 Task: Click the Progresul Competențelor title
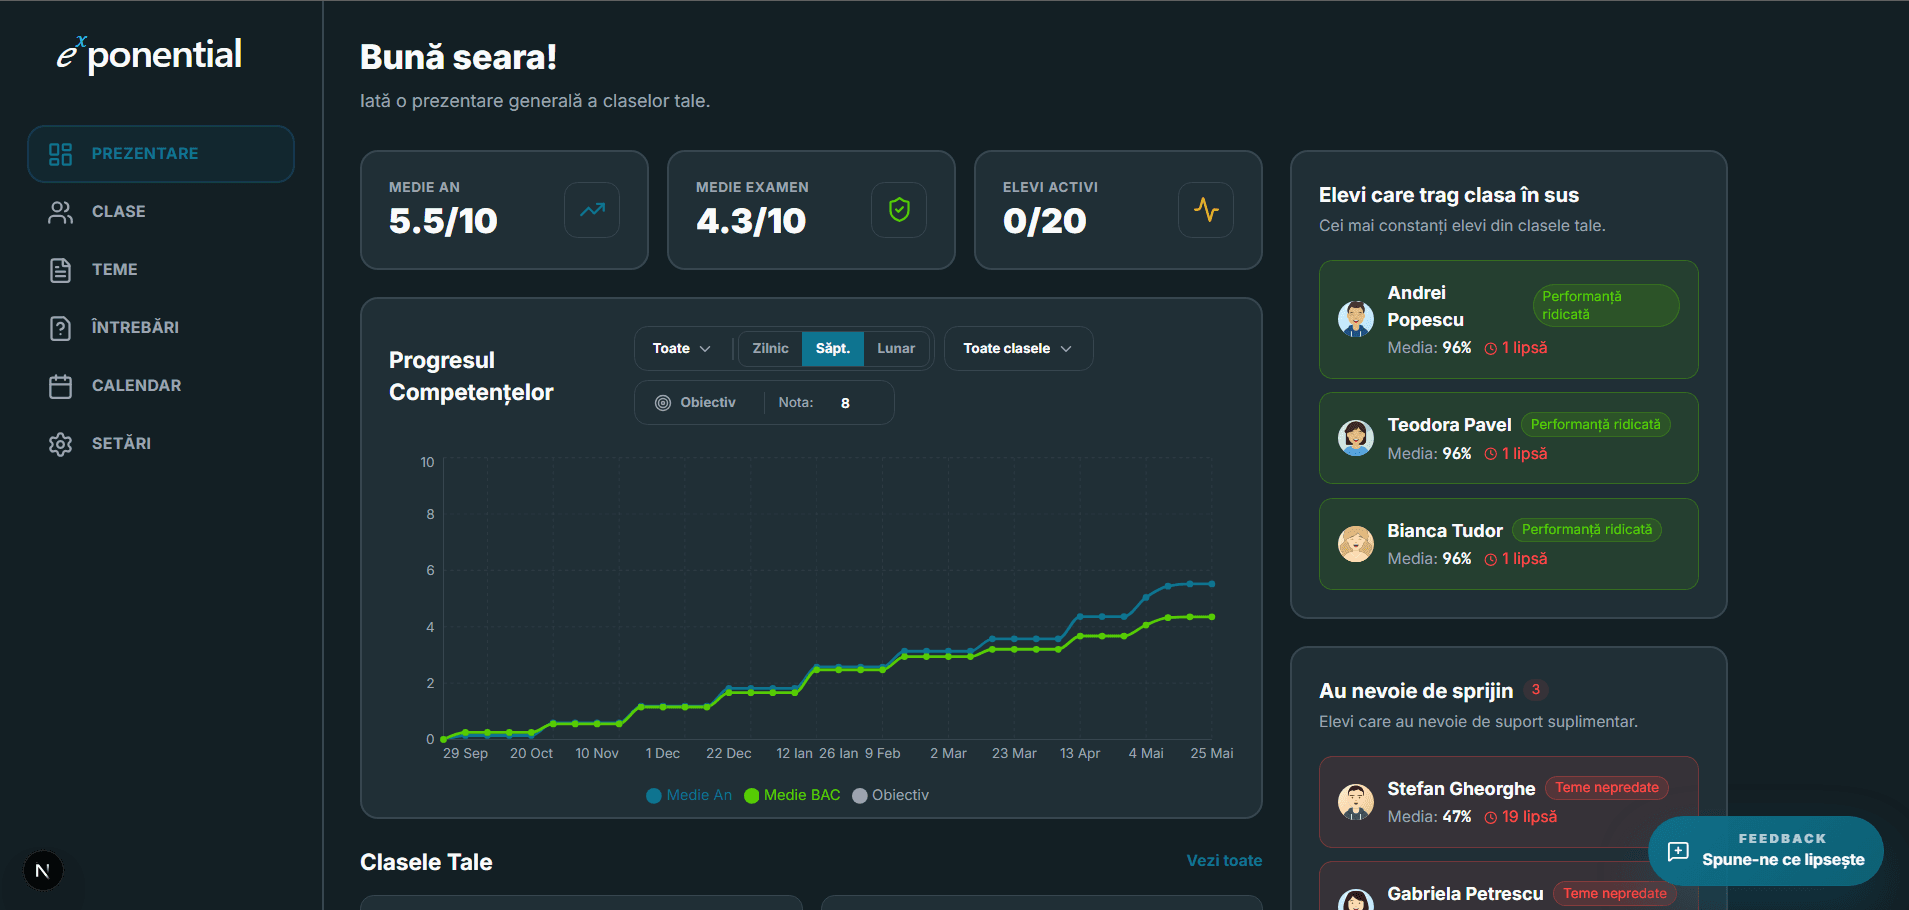(x=471, y=376)
